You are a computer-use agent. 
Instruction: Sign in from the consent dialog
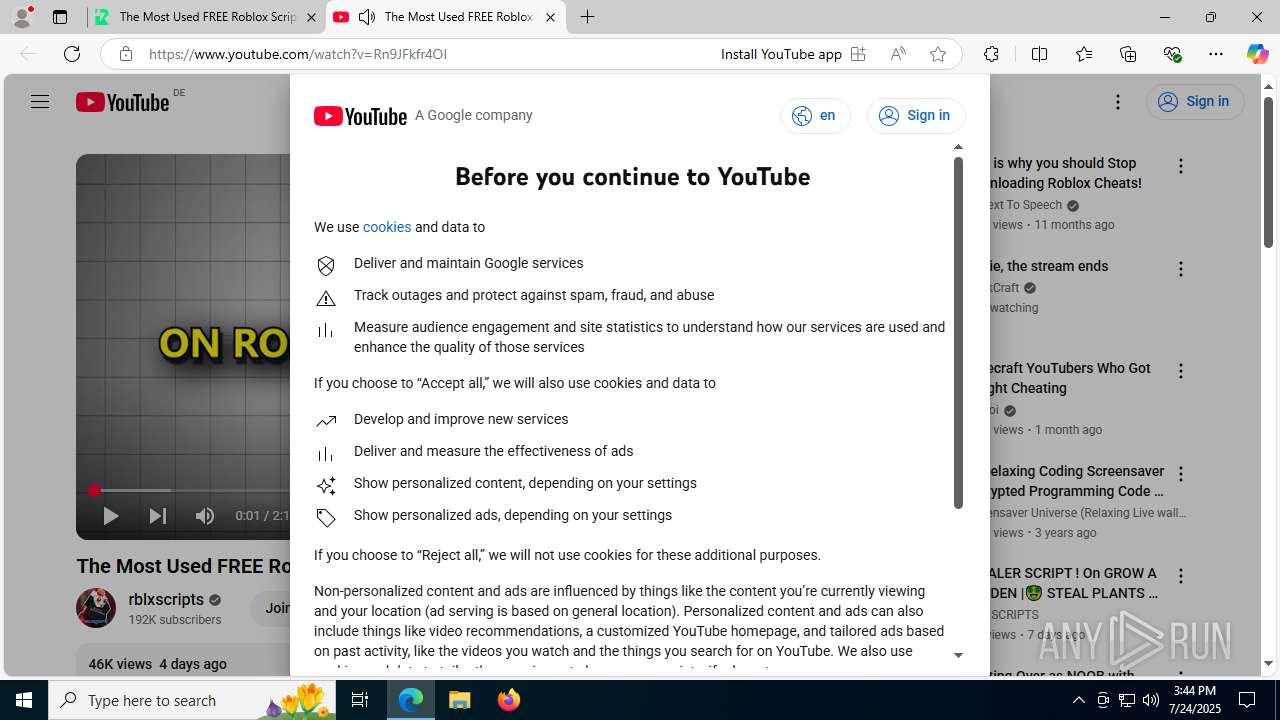coord(916,116)
